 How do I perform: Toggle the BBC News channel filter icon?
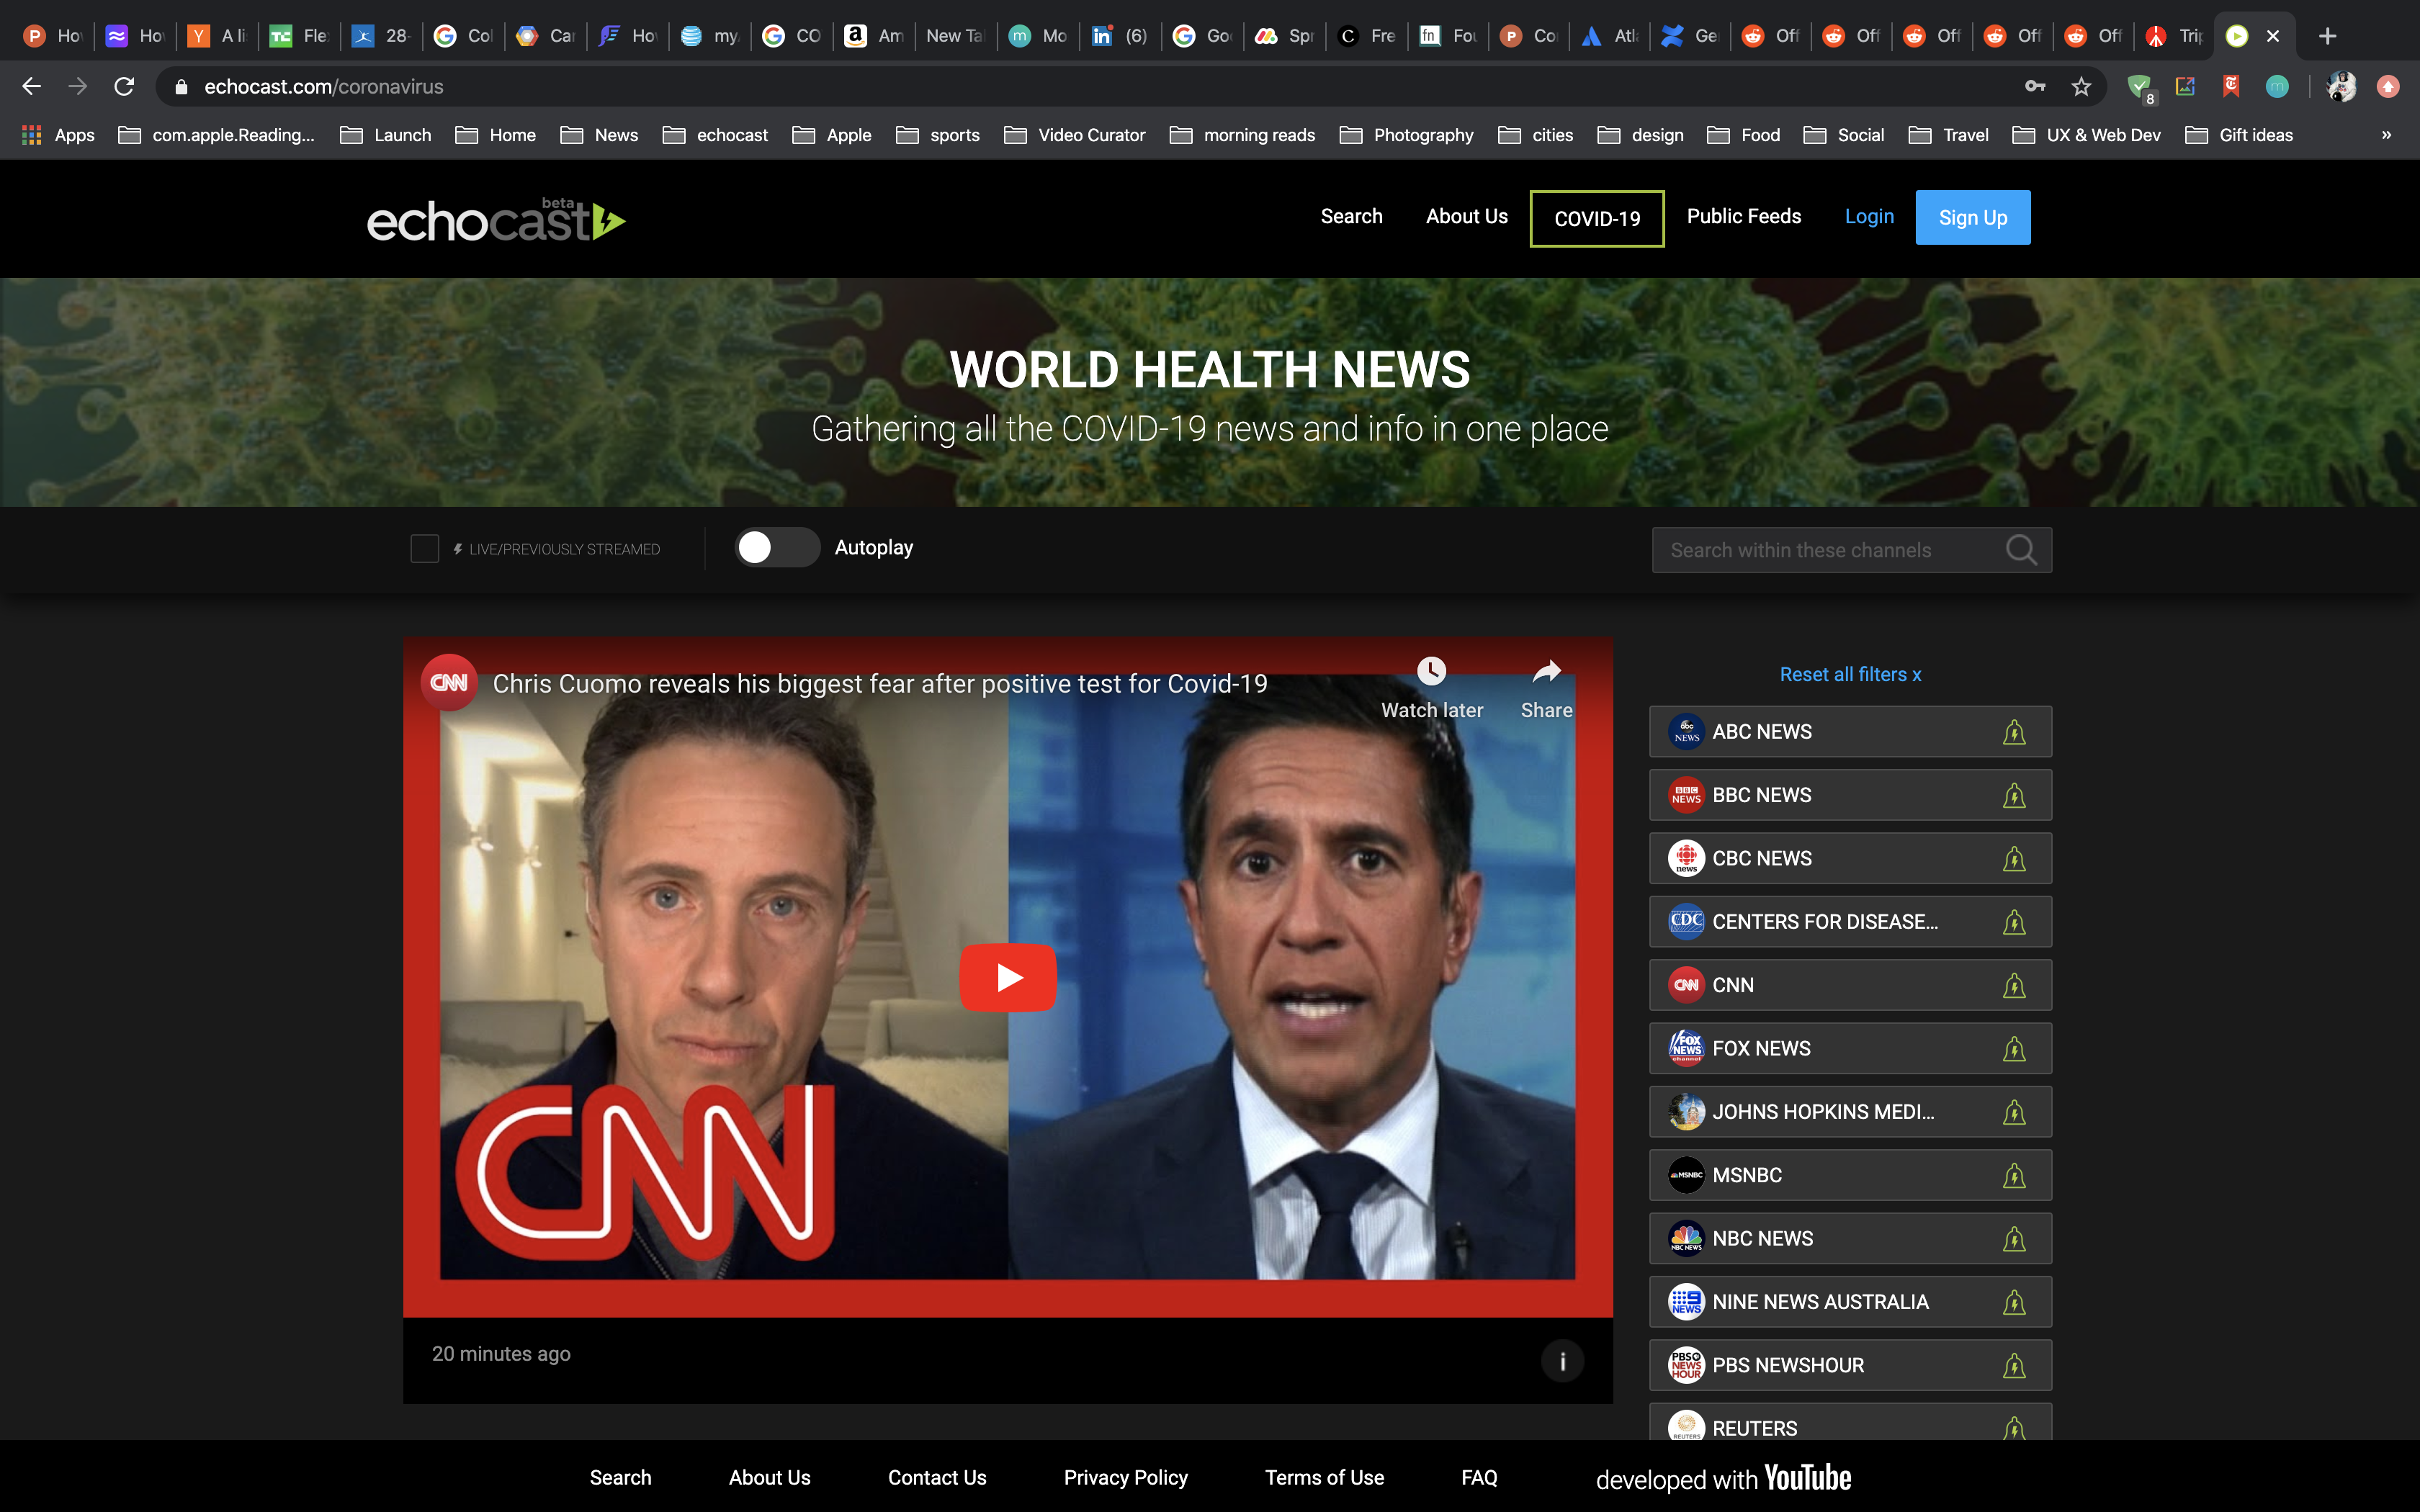(2013, 795)
